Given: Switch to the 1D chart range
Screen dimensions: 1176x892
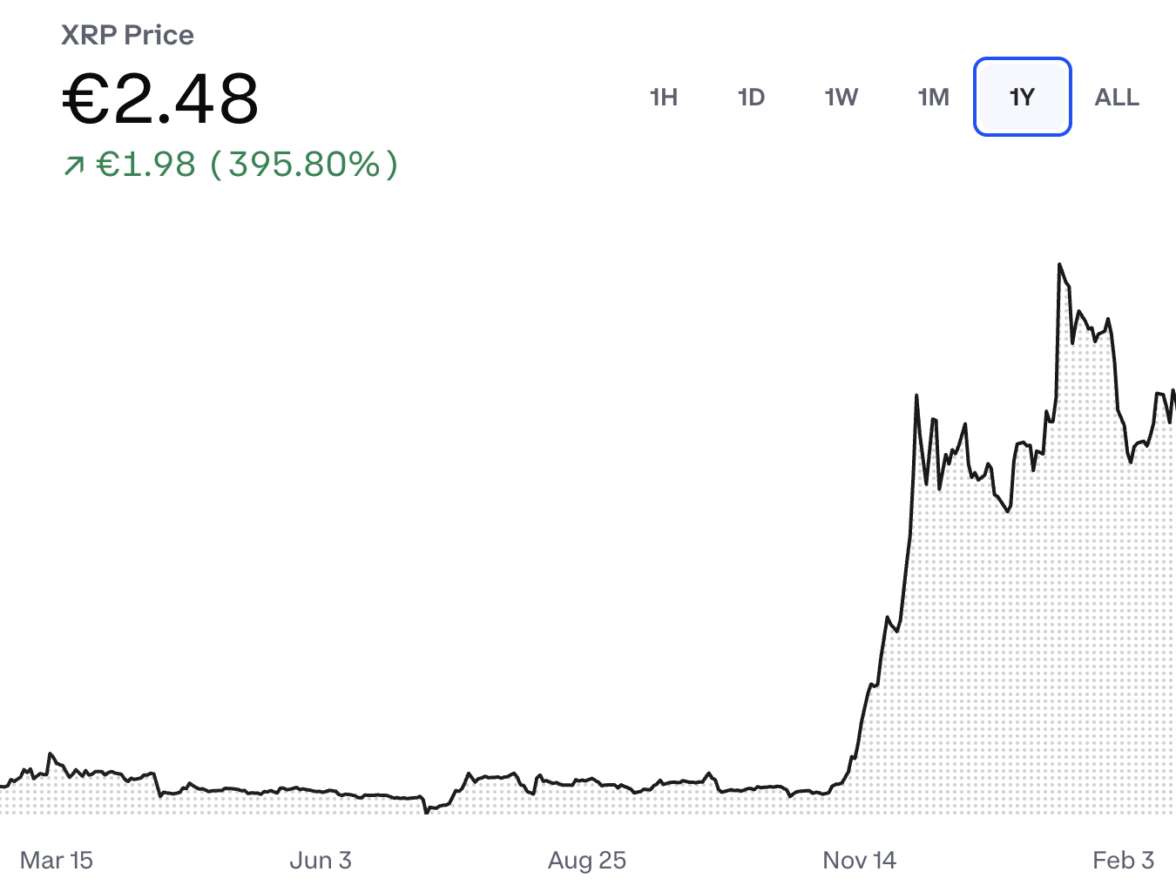Looking at the screenshot, I should 751,97.
